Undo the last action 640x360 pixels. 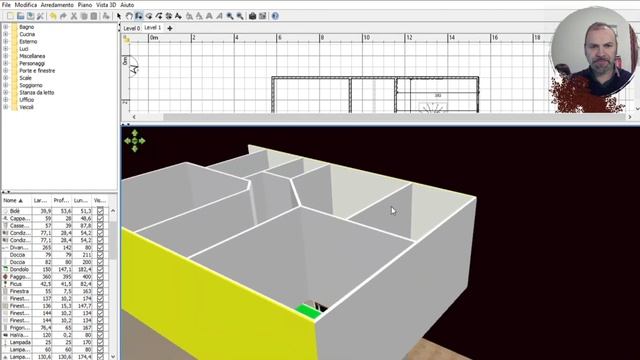(x=53, y=16)
